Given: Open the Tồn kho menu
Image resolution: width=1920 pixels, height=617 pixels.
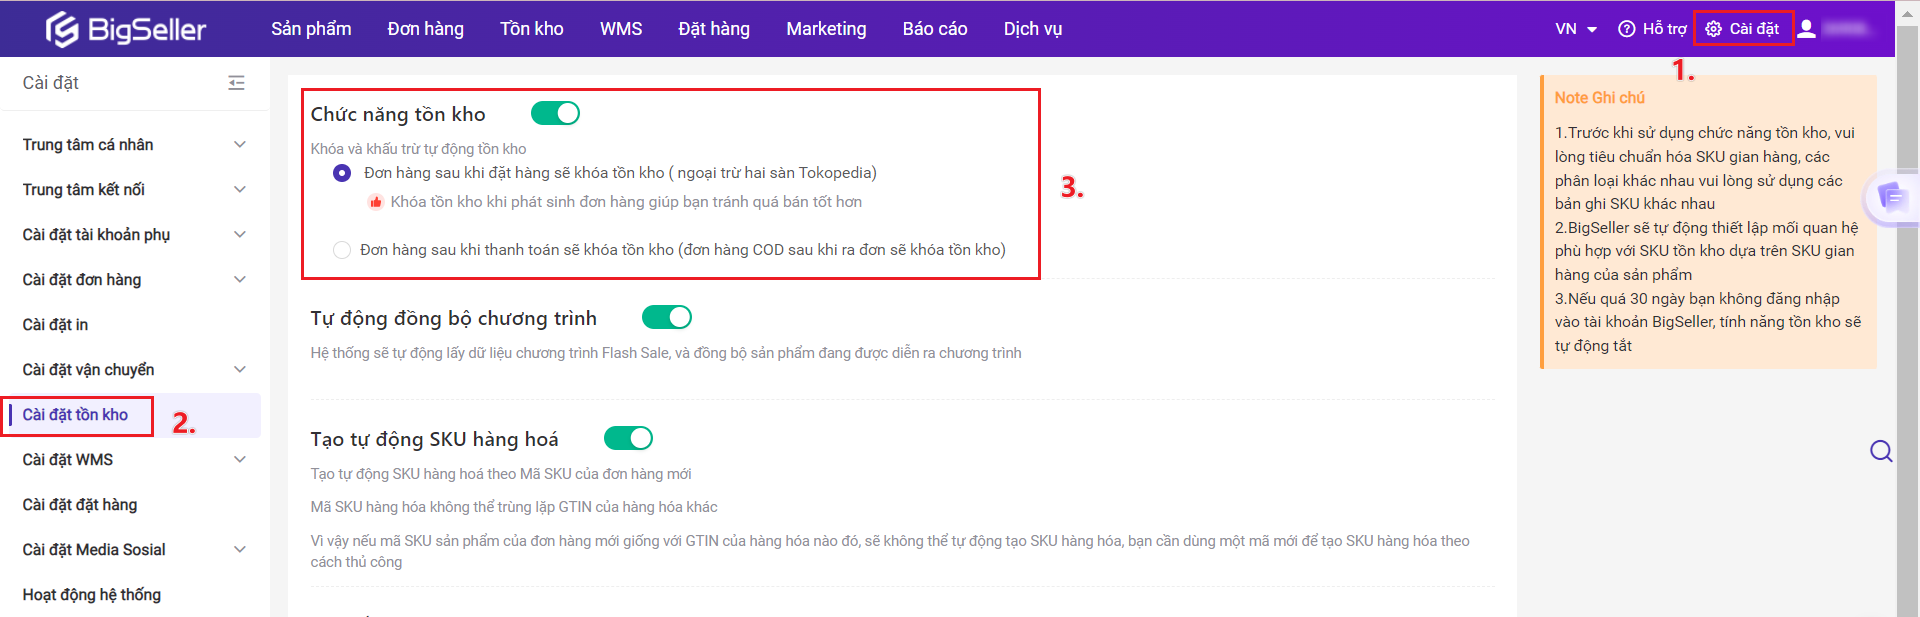Looking at the screenshot, I should 532,29.
